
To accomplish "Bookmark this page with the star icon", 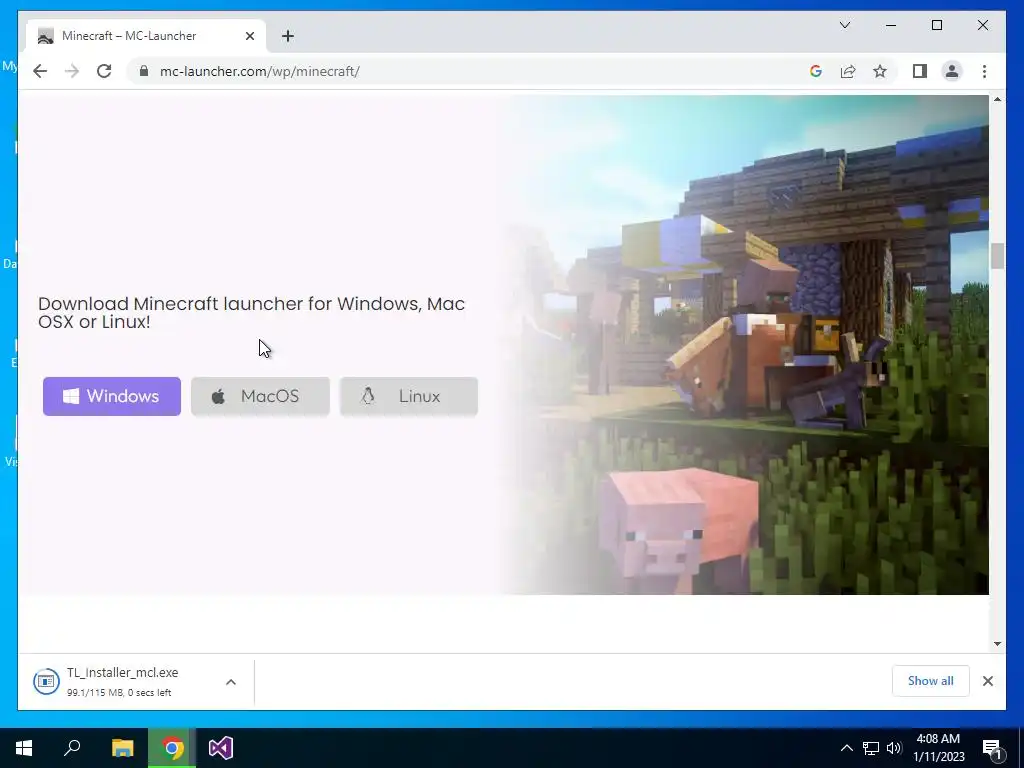I will point(880,71).
